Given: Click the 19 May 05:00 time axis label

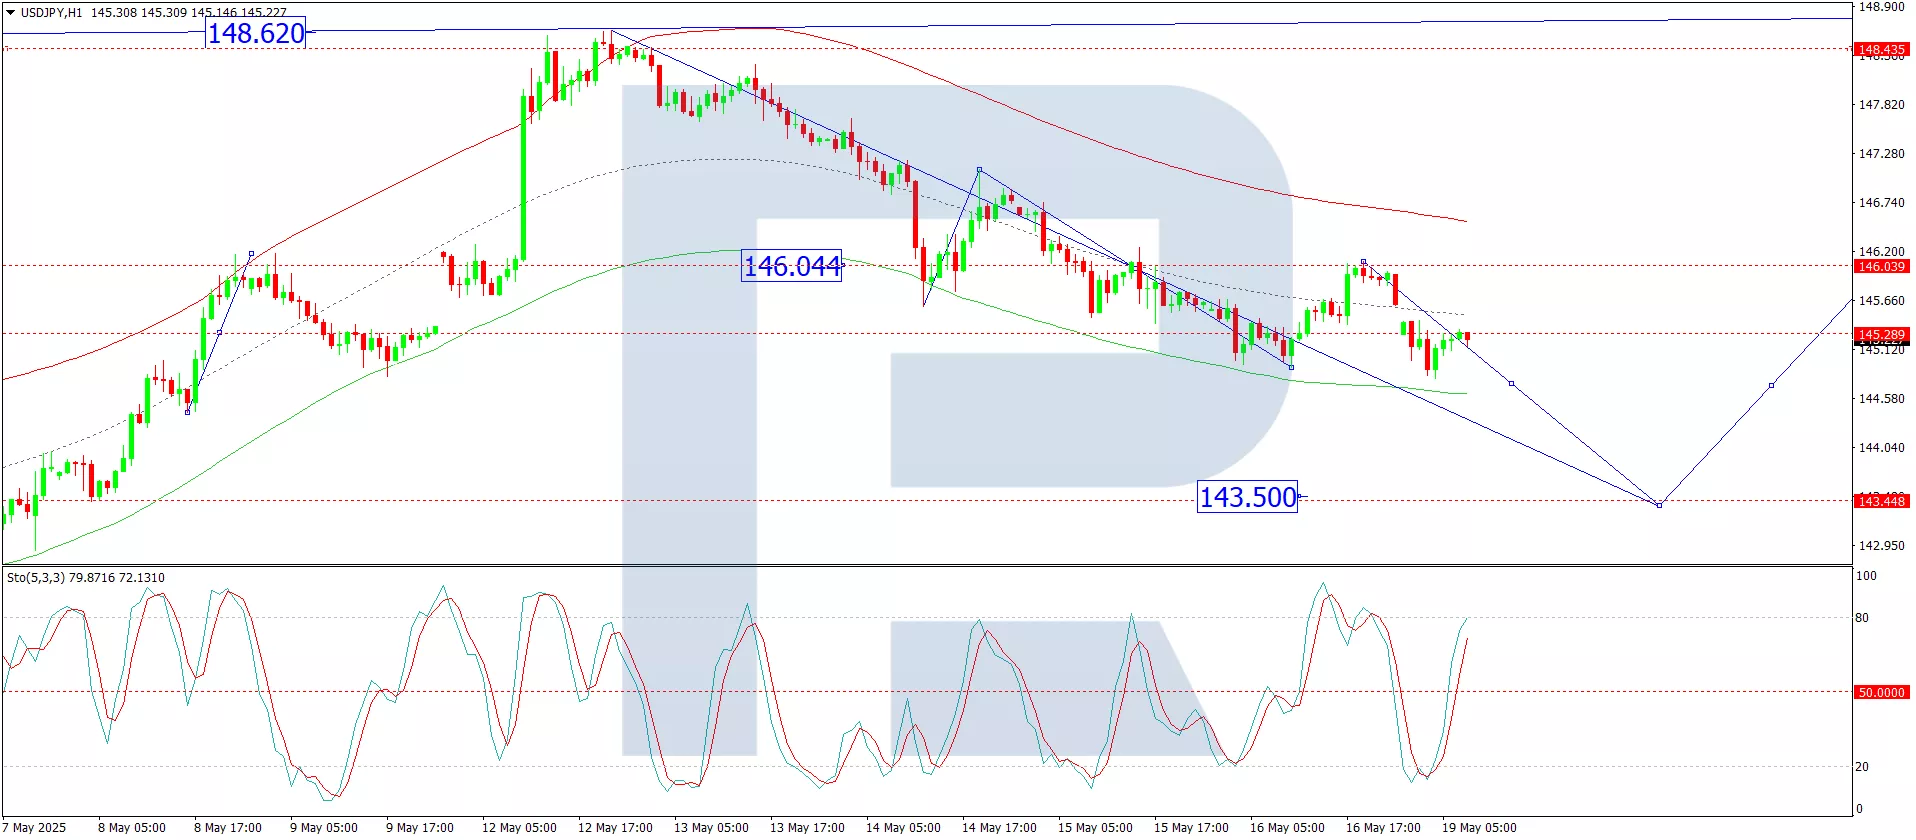Looking at the screenshot, I should click(x=1478, y=827).
